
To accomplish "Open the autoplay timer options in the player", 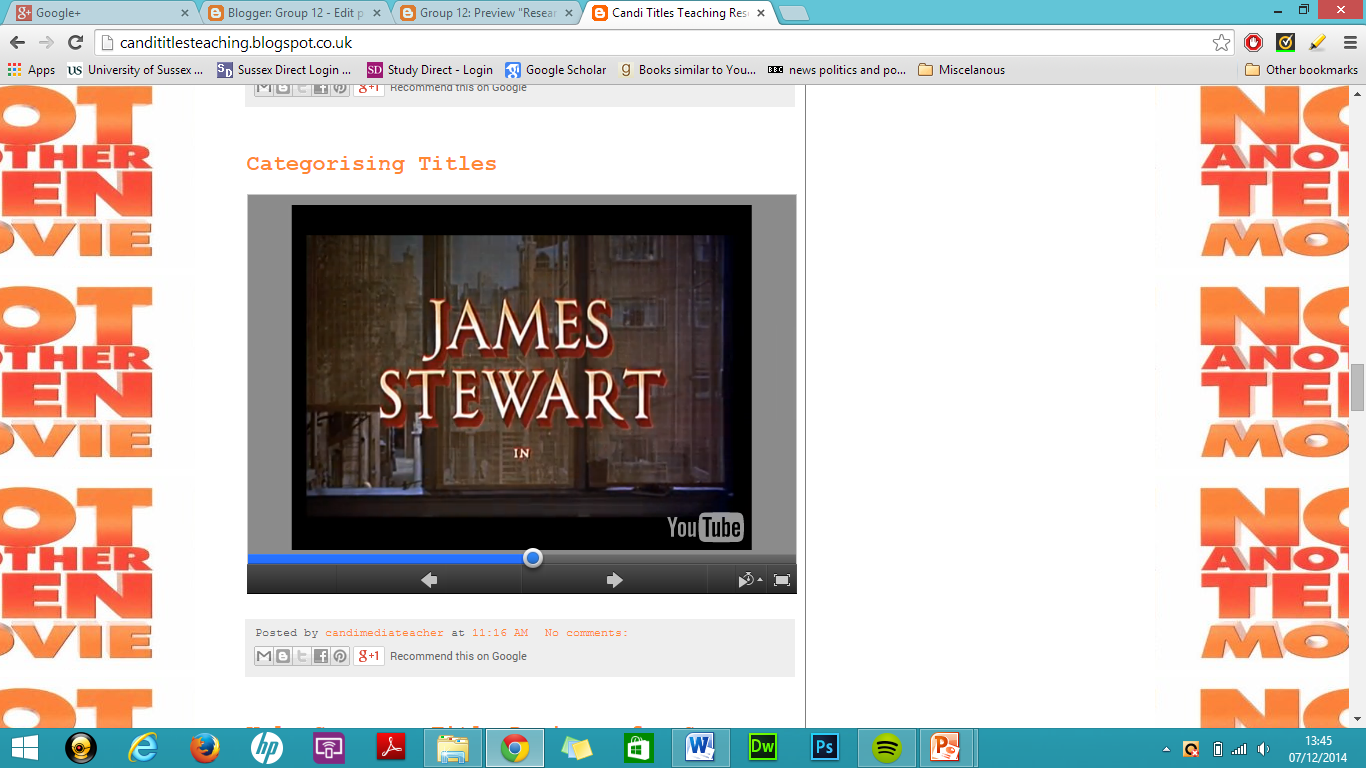I will (749, 580).
